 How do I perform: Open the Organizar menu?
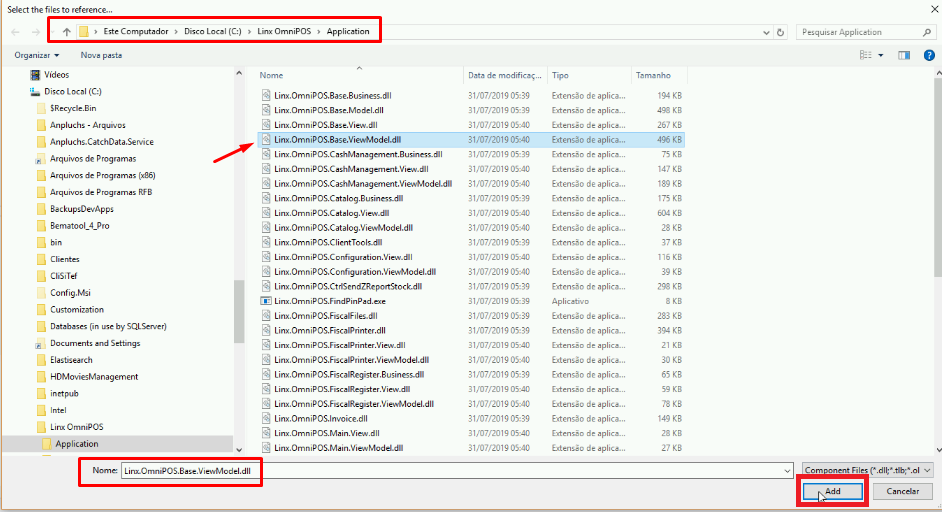click(x=37, y=55)
